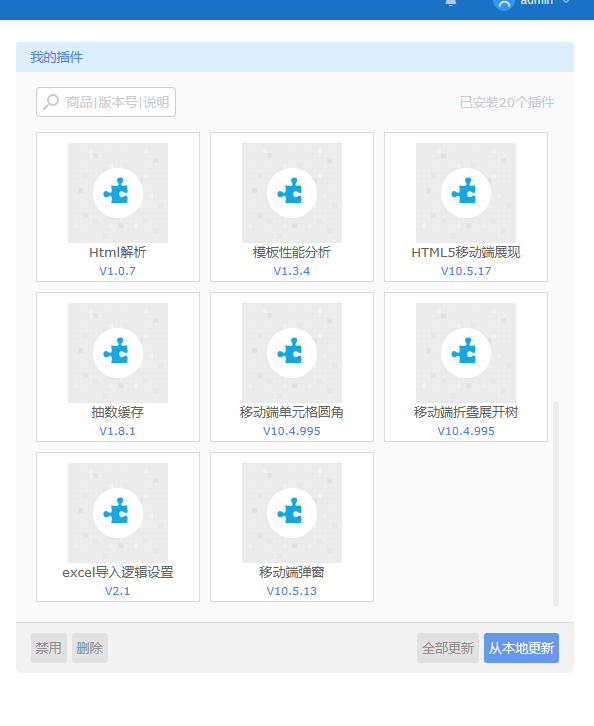Focus the 商品|版本号|说明 search field
This screenshot has width=594, height=726.
(x=106, y=102)
